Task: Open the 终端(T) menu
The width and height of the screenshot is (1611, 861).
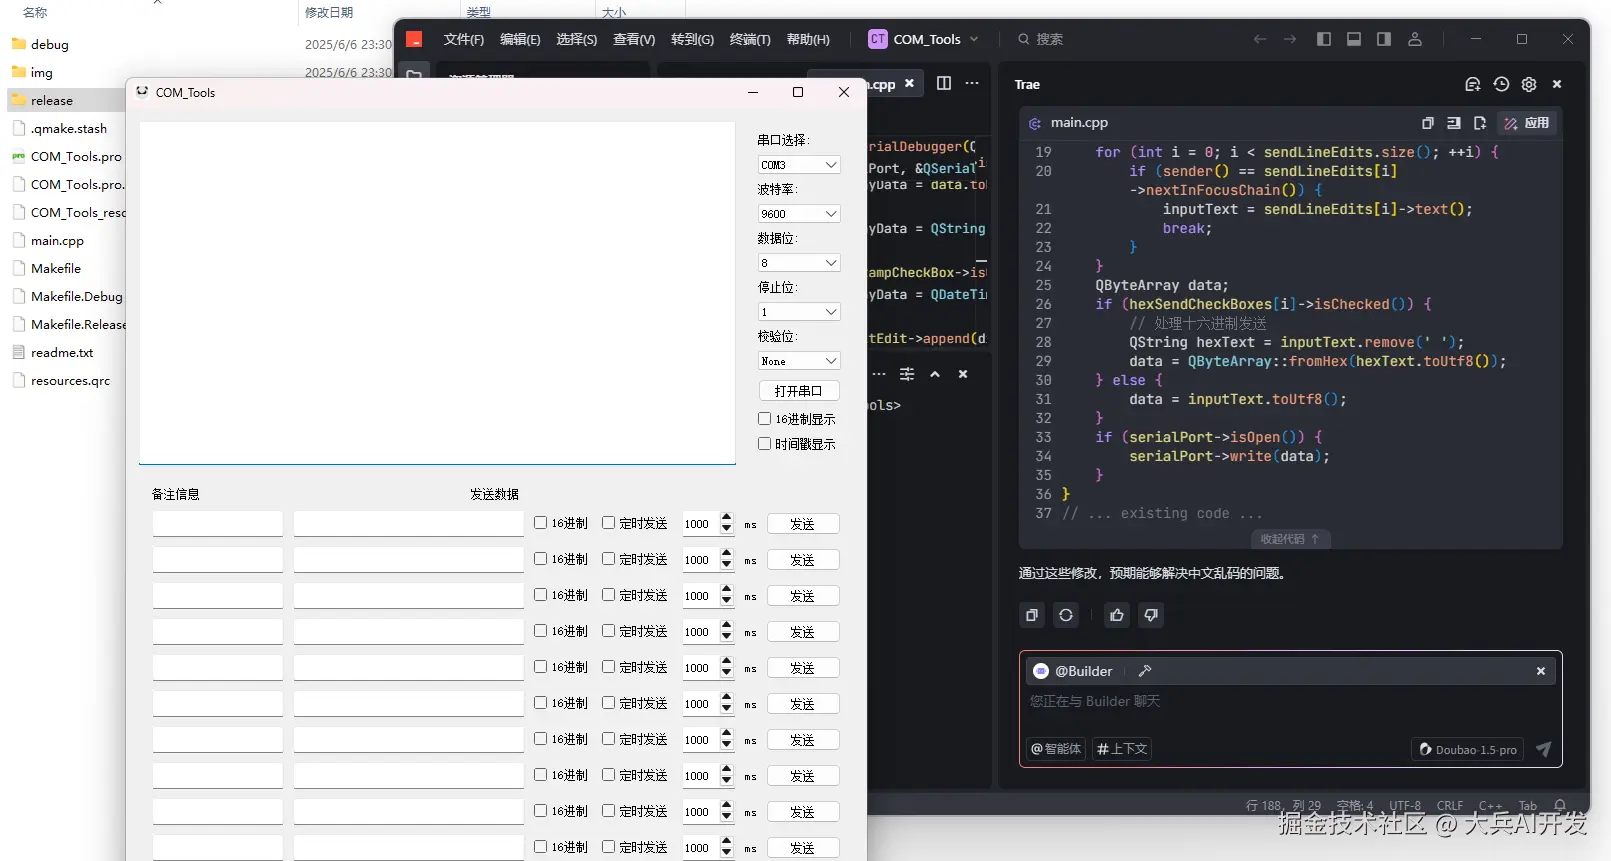Action: tap(750, 39)
